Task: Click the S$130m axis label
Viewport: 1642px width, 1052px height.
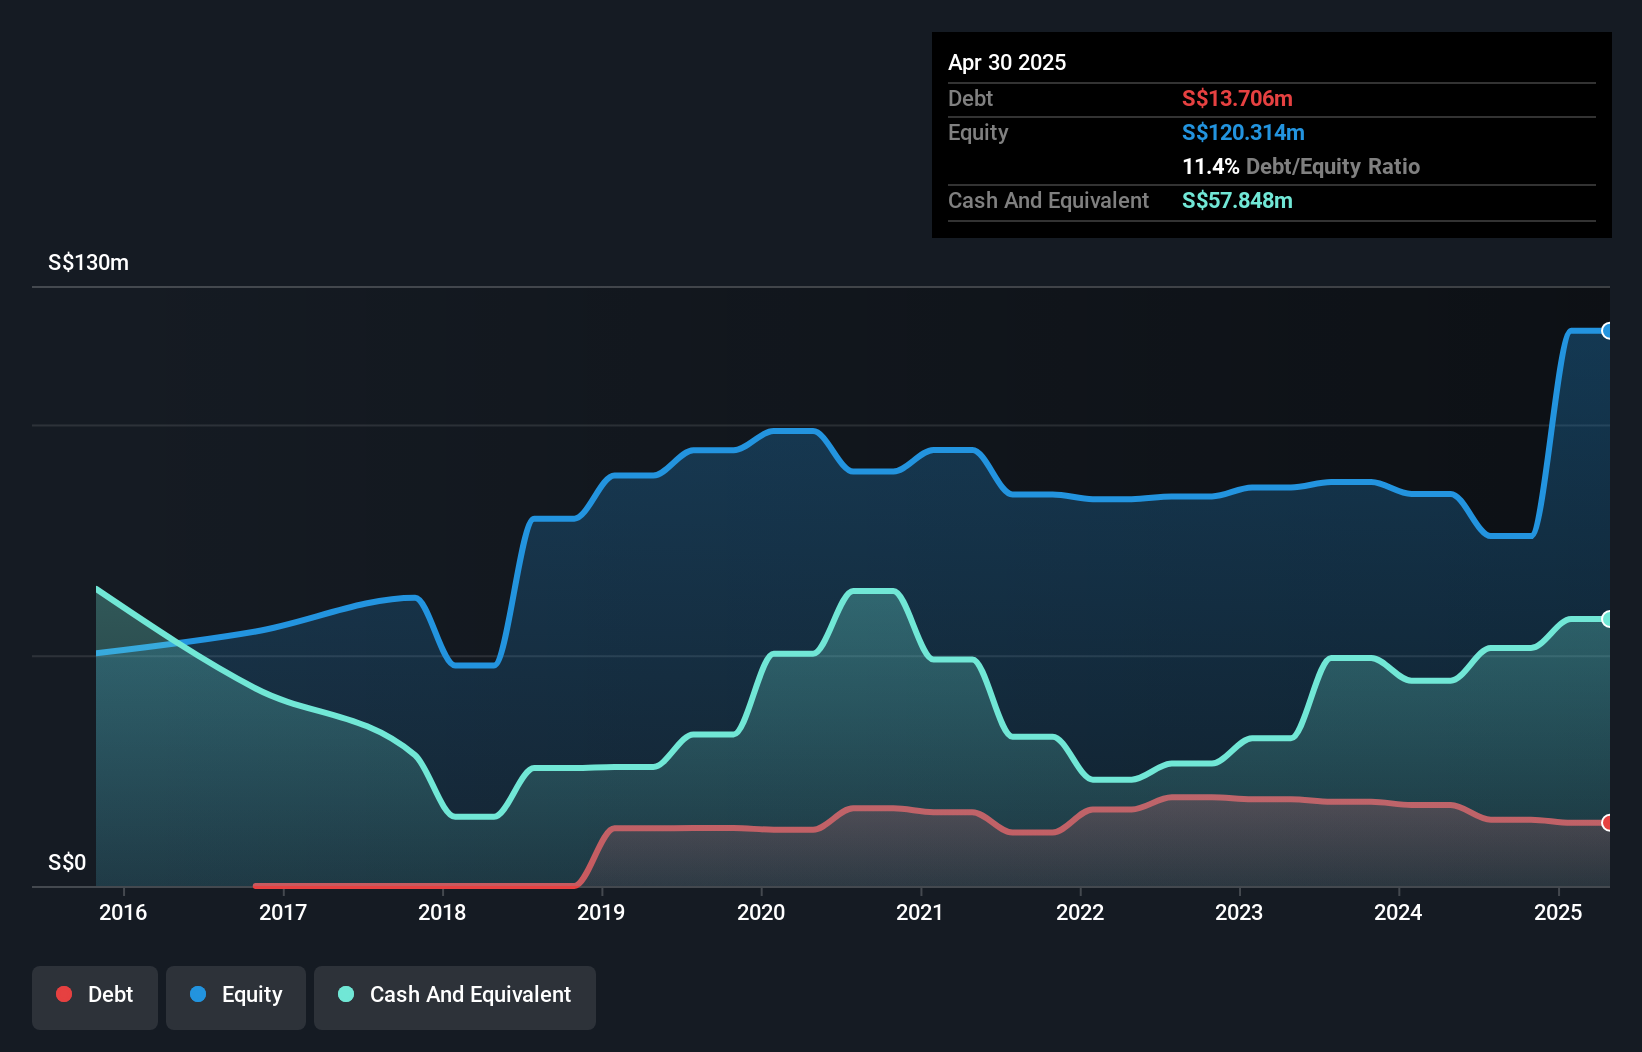Action: 87,262
